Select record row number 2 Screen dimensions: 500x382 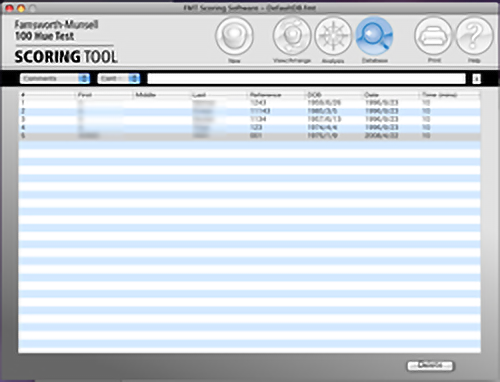tap(249, 111)
